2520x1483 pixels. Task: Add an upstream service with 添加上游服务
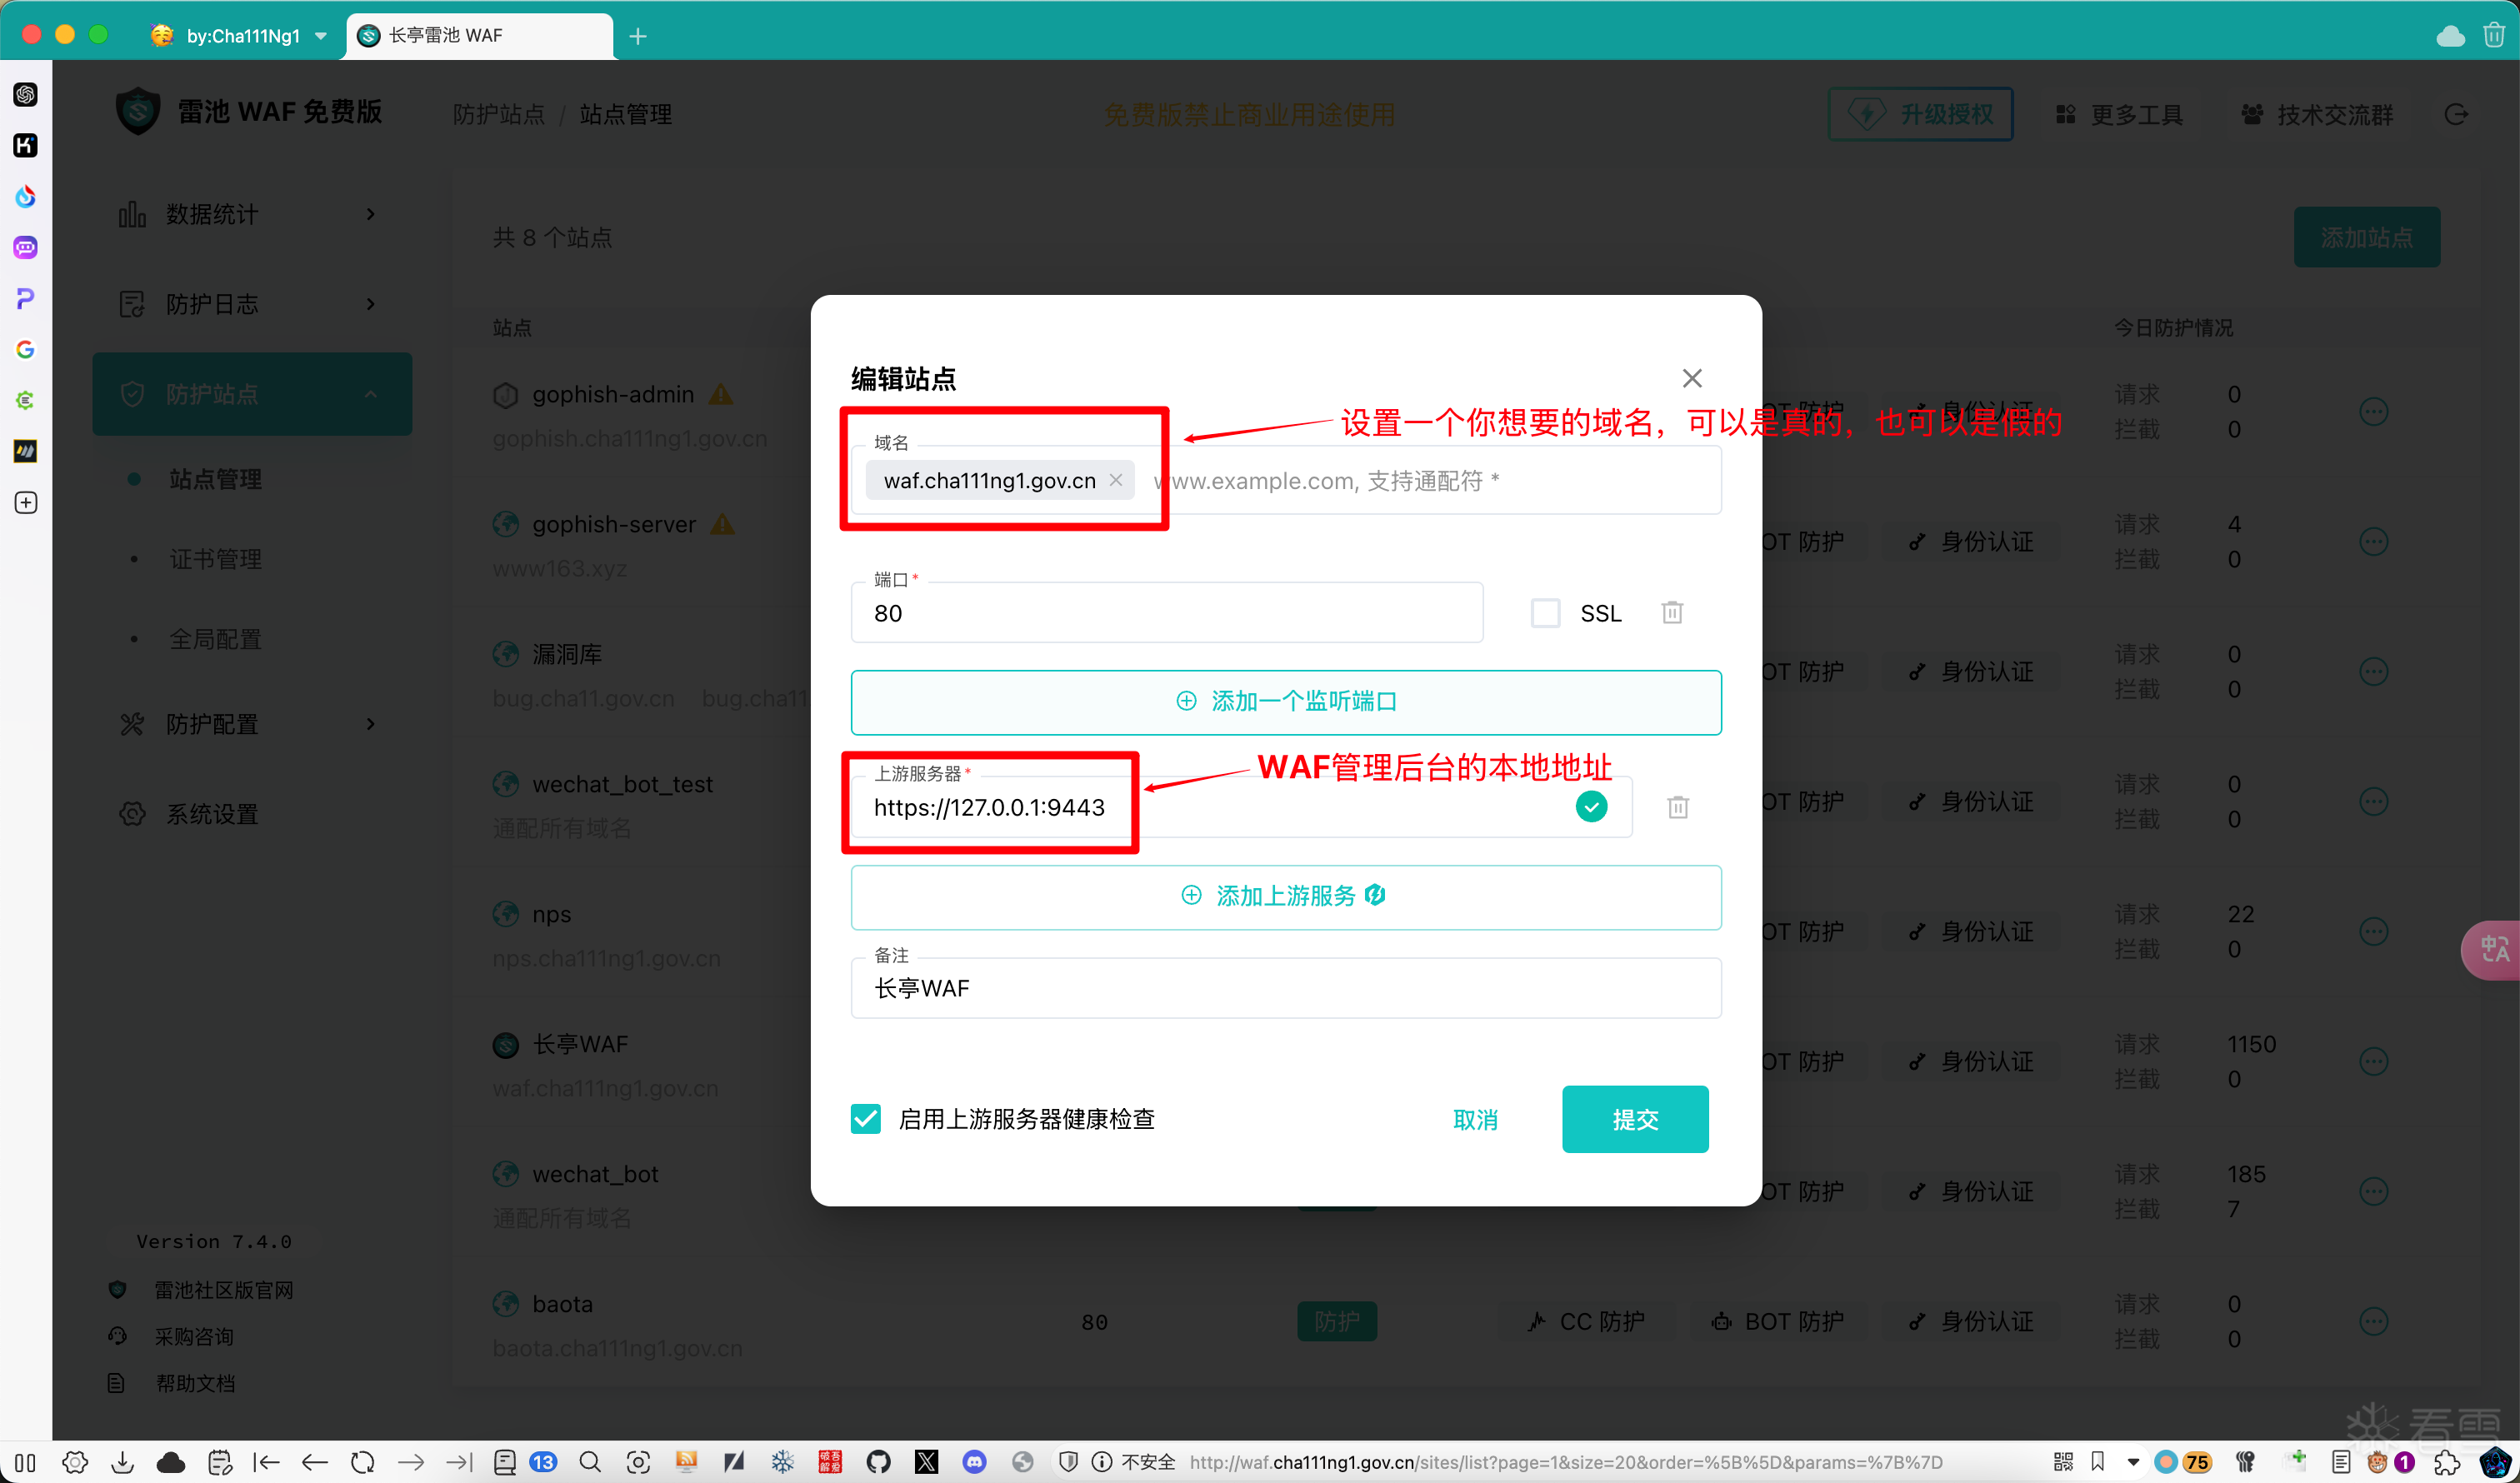coord(1286,897)
